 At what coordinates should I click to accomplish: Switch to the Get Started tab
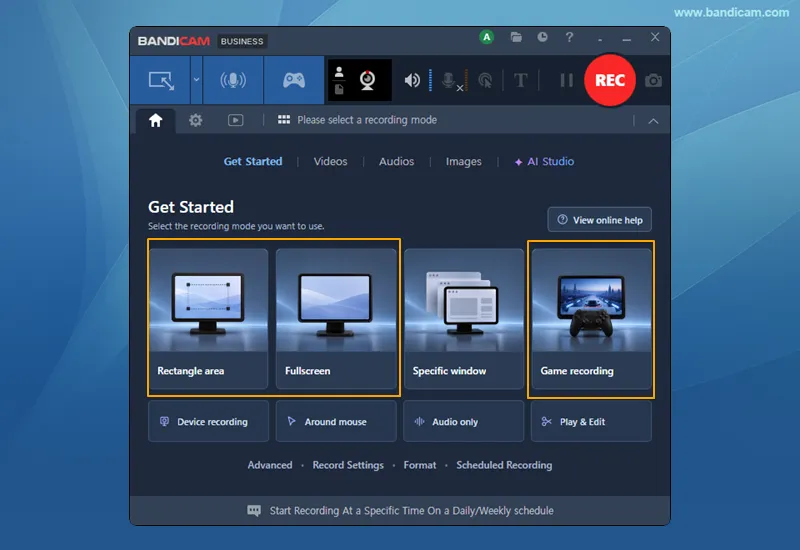[253, 162]
